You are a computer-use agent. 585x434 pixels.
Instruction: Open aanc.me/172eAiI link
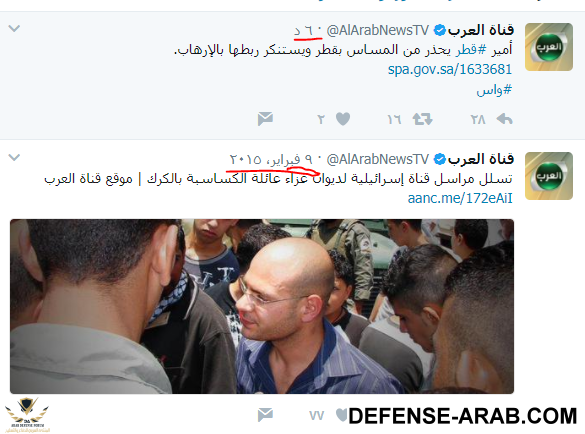point(460,198)
